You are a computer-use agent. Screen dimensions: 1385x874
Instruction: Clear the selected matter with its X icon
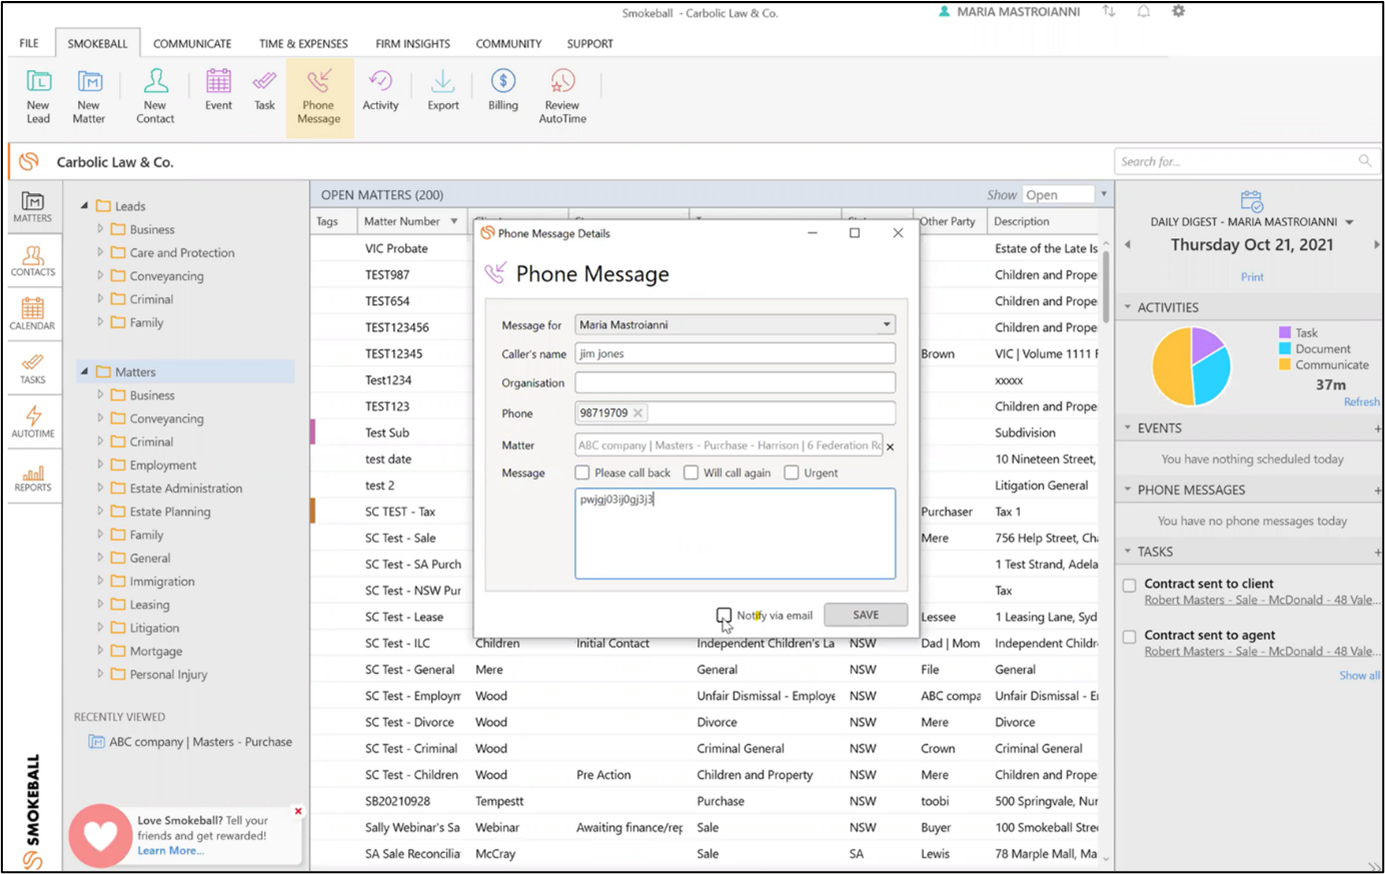pos(890,447)
